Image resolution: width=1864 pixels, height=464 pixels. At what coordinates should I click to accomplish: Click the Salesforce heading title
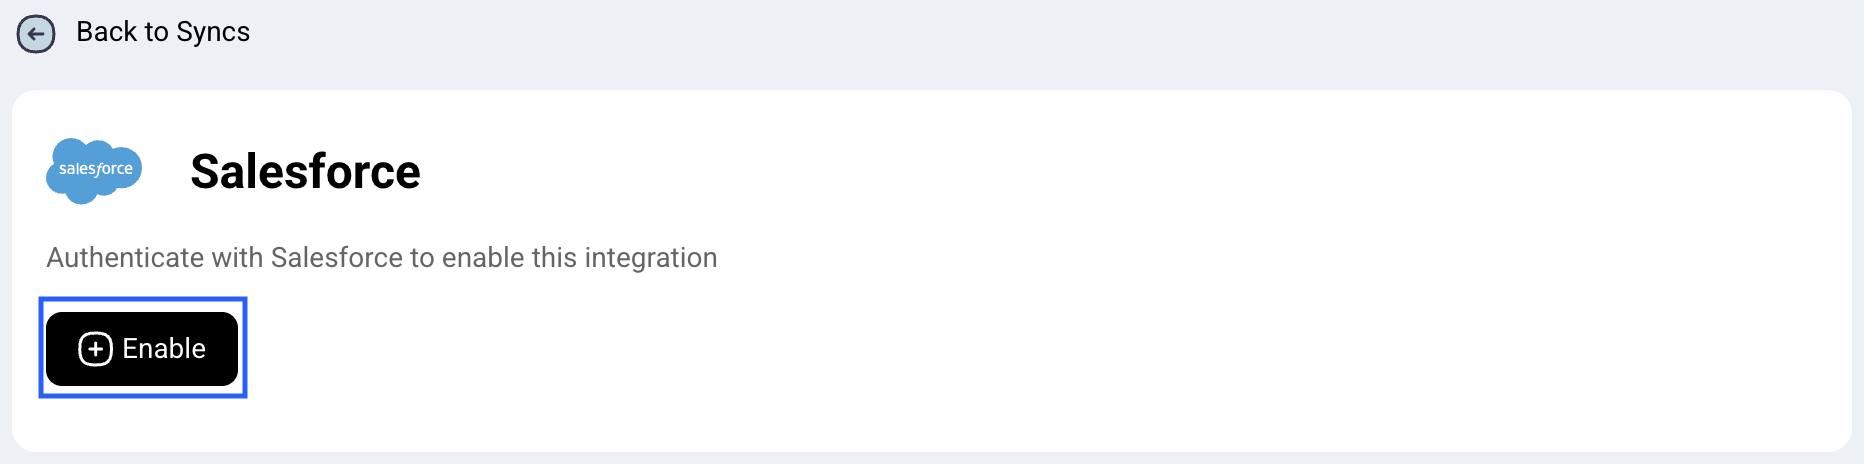click(305, 171)
